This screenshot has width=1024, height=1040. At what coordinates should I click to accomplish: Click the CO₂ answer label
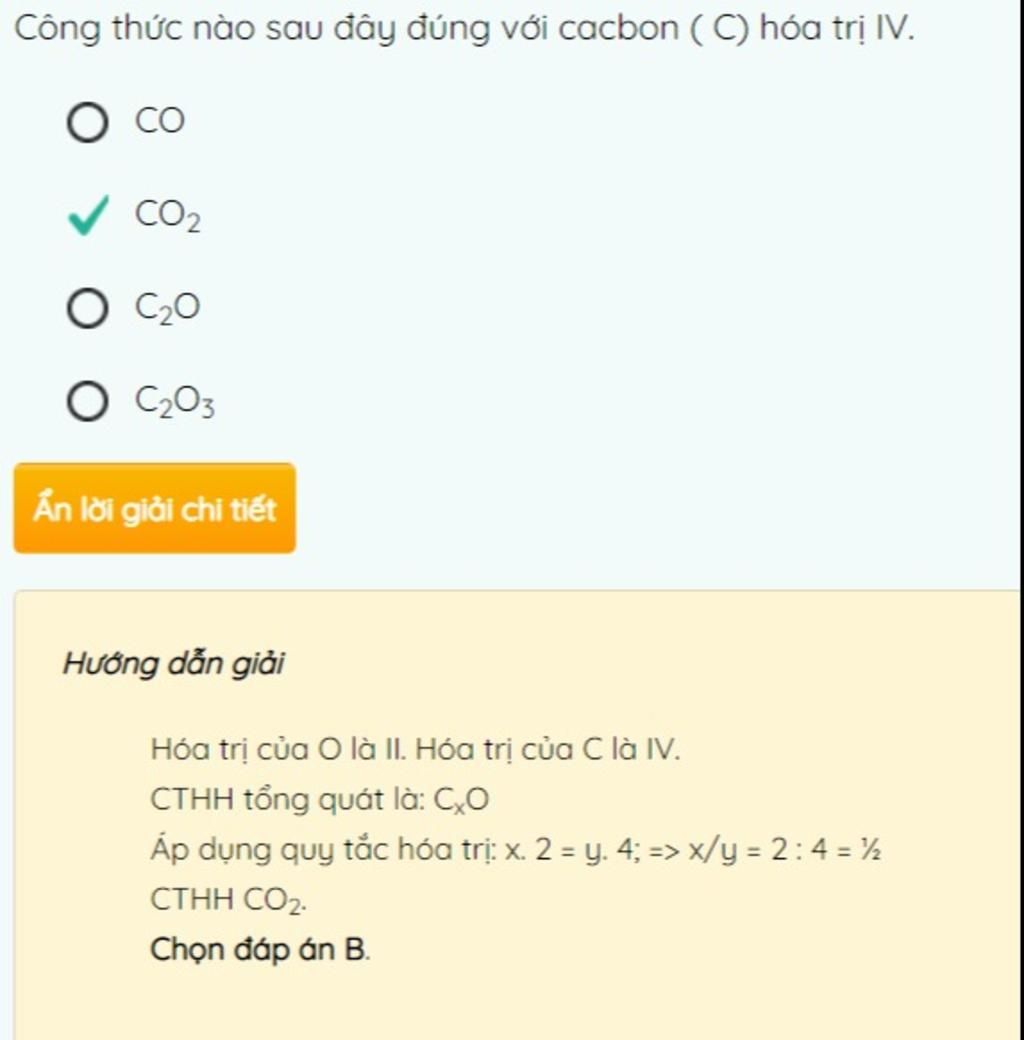[168, 216]
